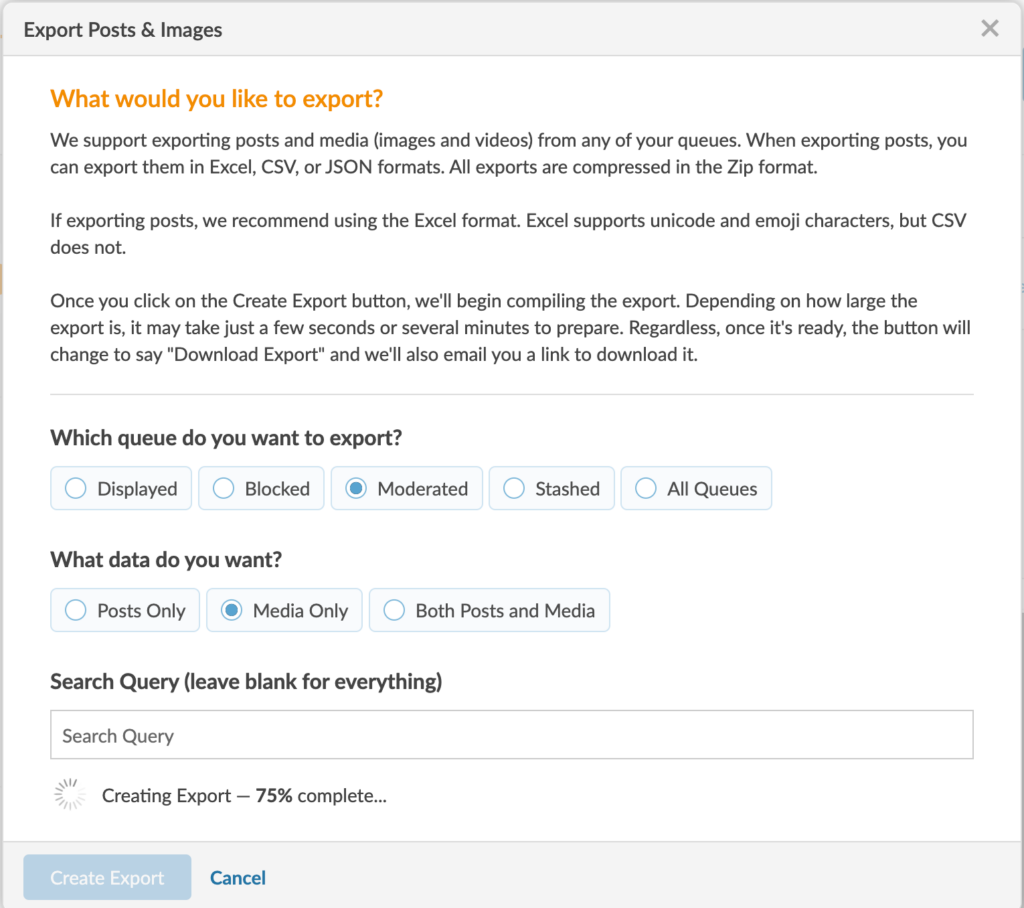The image size is (1024, 908).
Task: Click the "Search Query (leave blank for everything)" label
Action: [x=246, y=681]
